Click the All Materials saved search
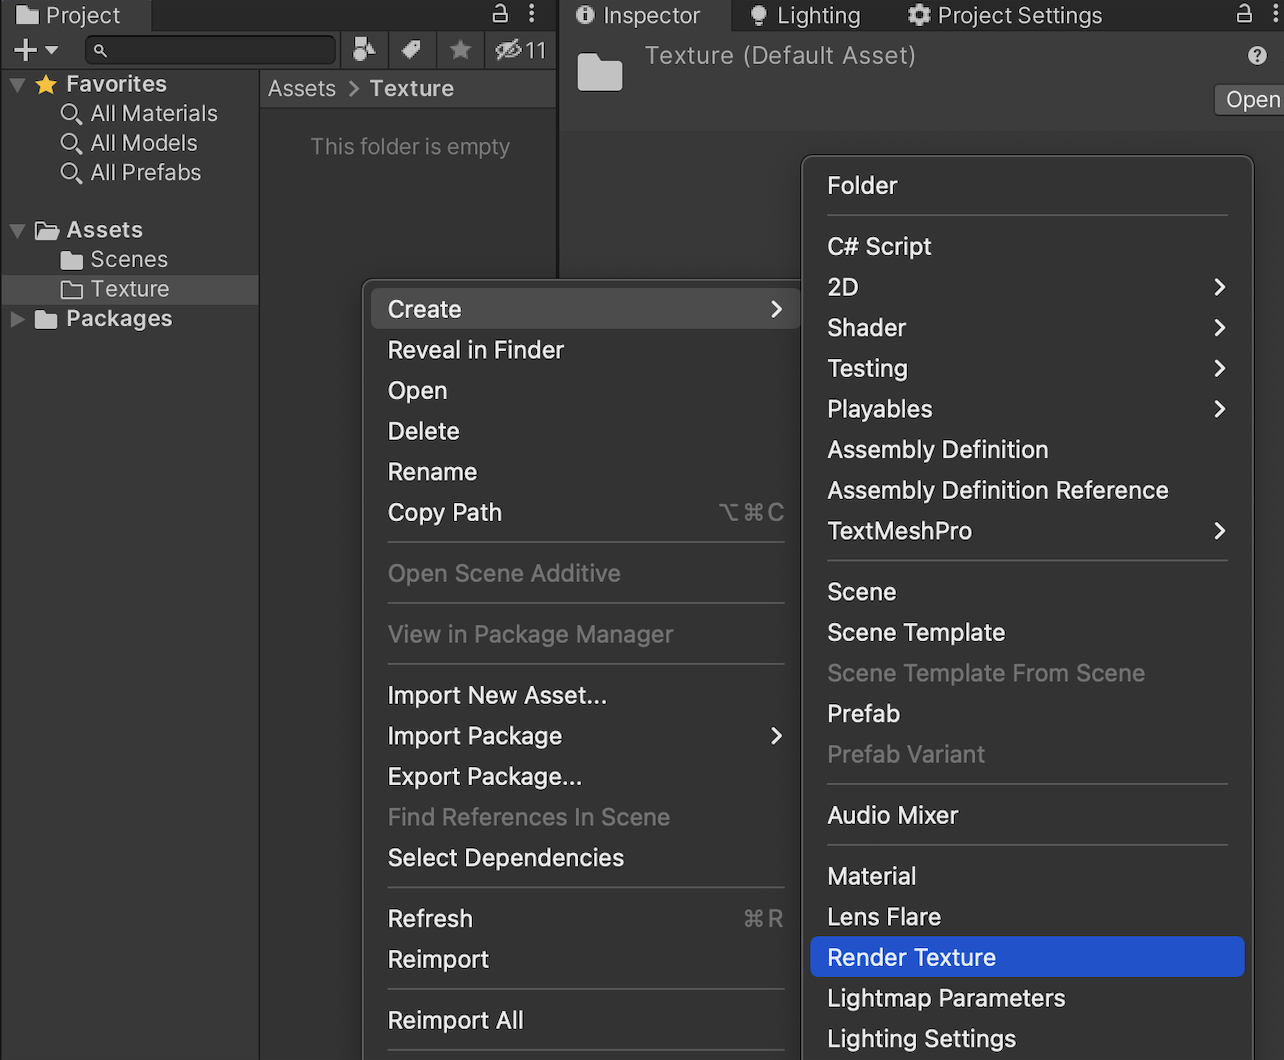 [x=153, y=114]
